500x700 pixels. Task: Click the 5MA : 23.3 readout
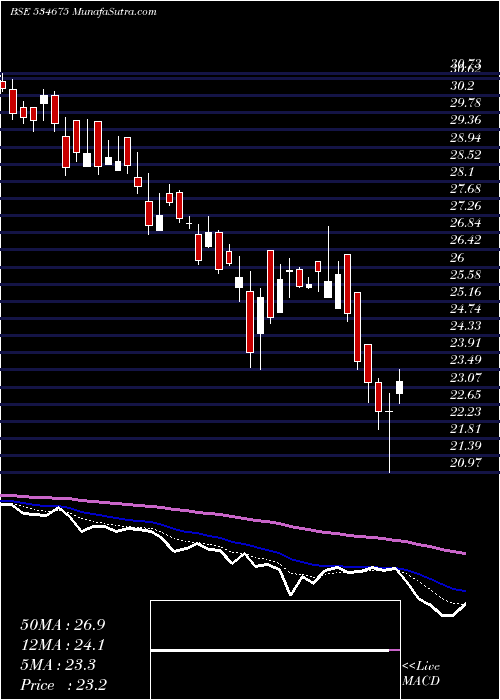[x=58, y=665]
